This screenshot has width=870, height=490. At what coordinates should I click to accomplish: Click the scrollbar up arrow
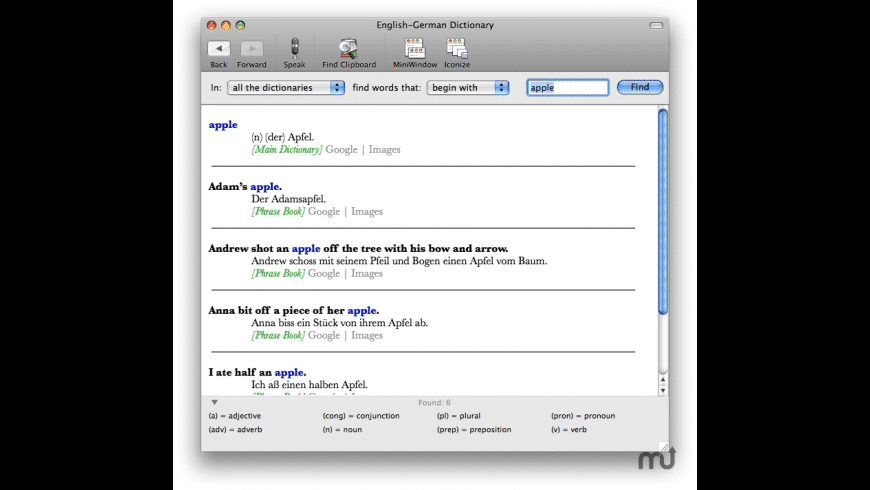(x=662, y=380)
